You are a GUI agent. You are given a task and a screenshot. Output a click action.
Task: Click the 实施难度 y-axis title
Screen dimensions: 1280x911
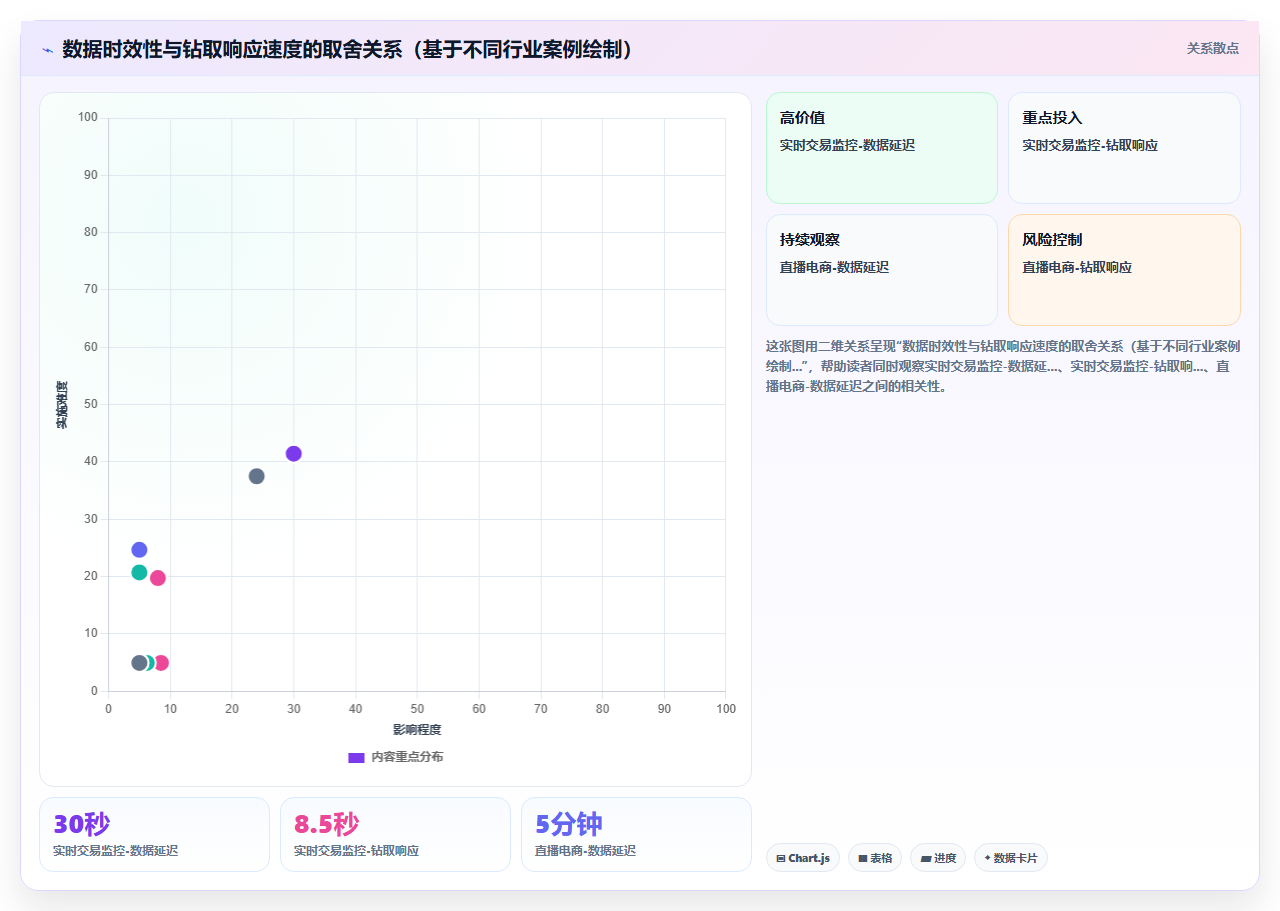(x=62, y=404)
